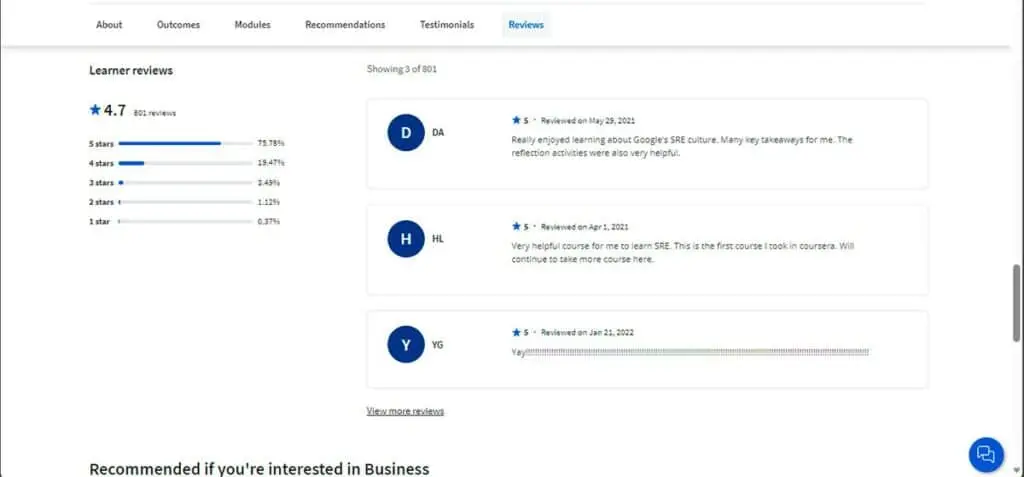Click the Showing 3 of 801 text
Viewport: 1024px width, 477px height.
[x=402, y=69]
